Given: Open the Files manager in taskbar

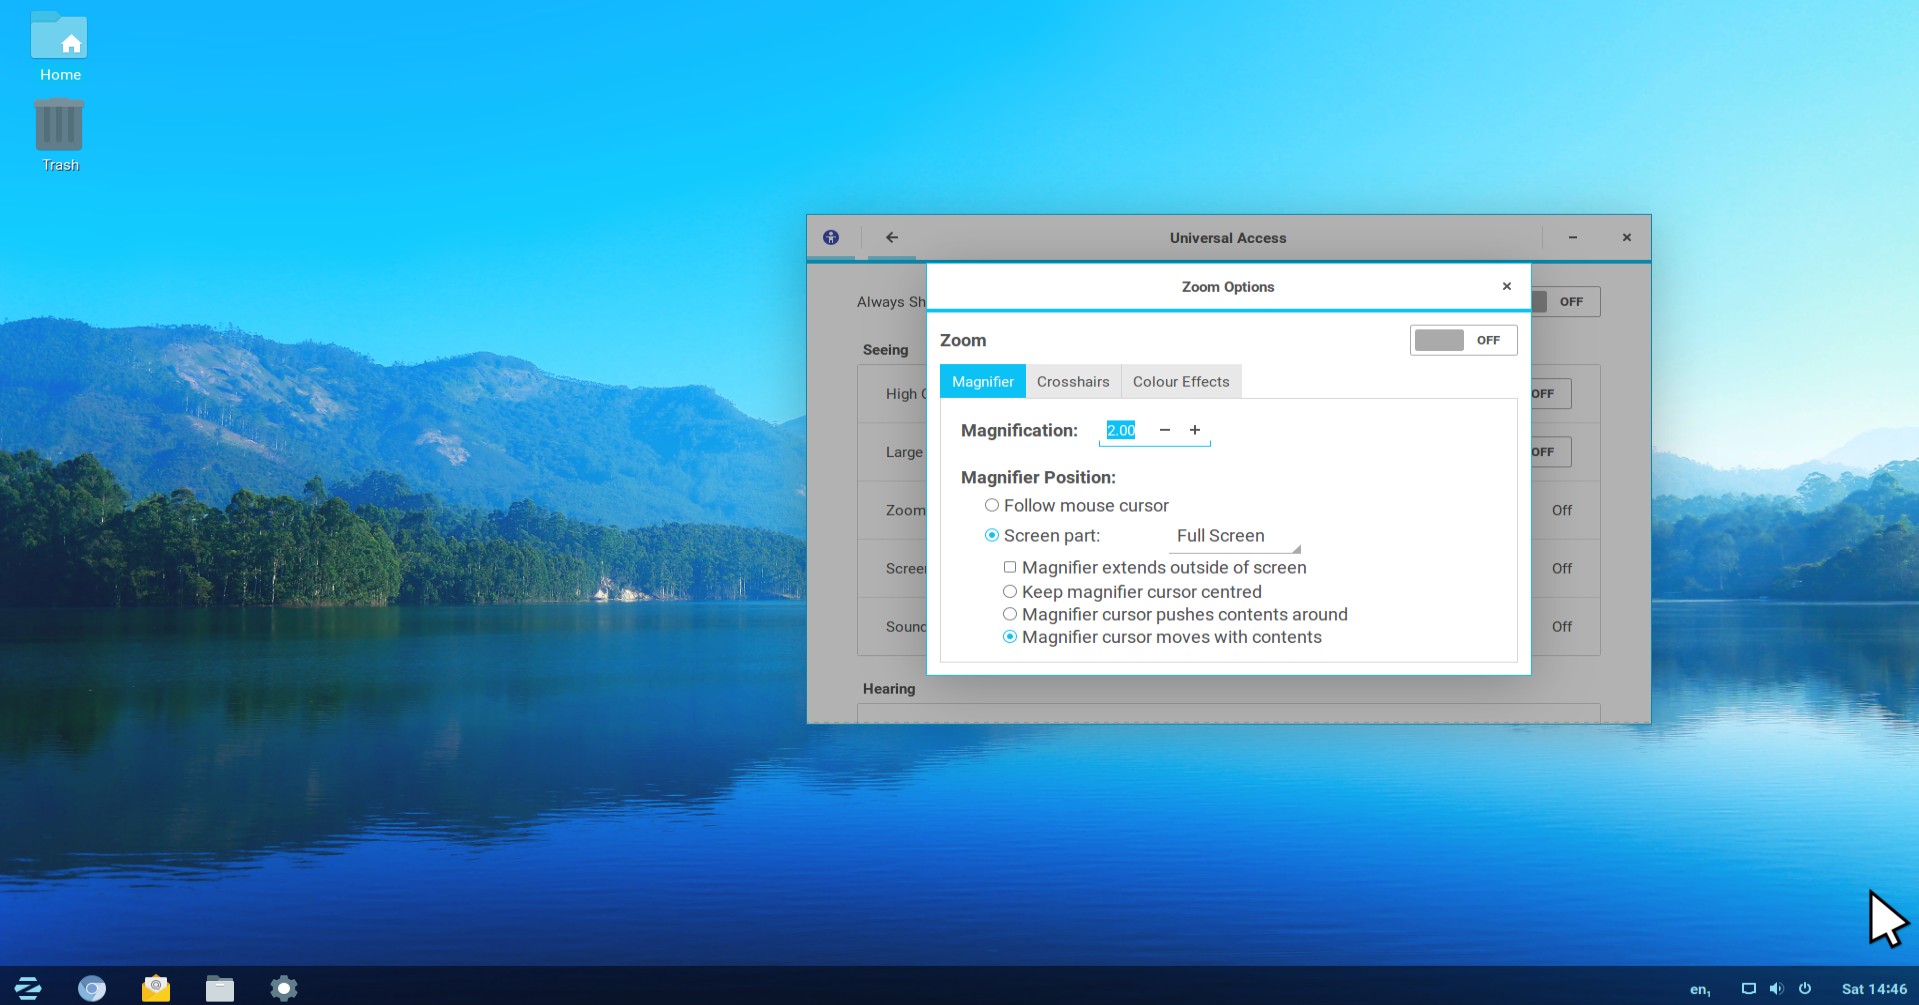Looking at the screenshot, I should tap(220, 988).
